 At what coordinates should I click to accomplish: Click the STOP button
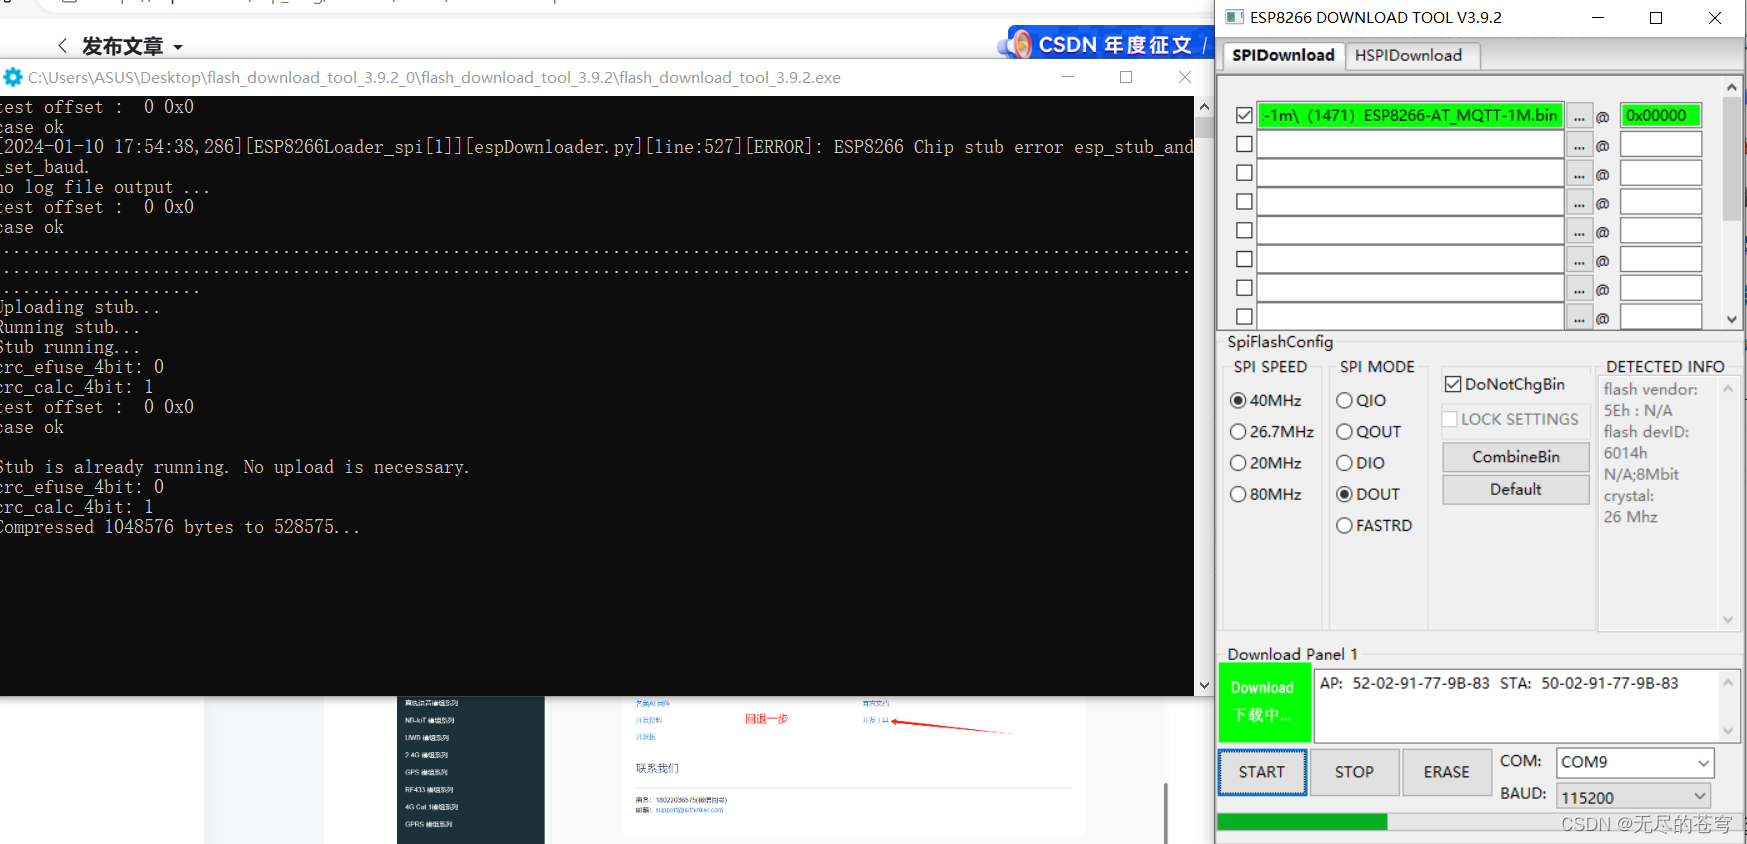[x=1354, y=772]
